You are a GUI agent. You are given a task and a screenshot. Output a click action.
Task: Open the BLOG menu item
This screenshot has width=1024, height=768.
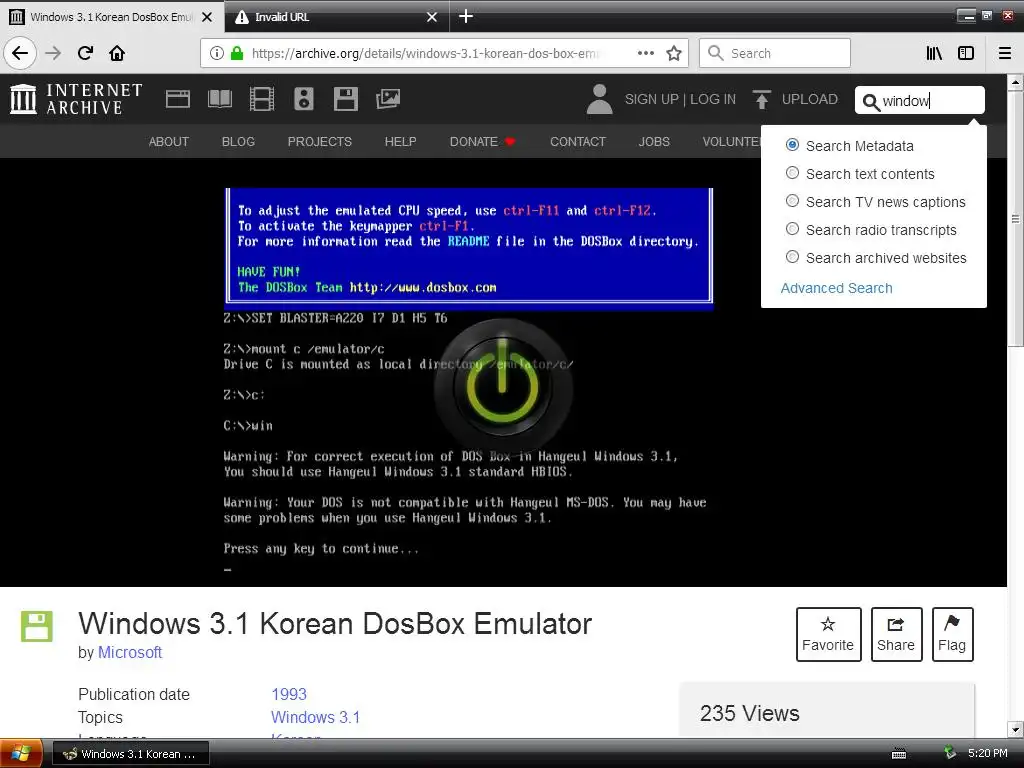coord(238,141)
